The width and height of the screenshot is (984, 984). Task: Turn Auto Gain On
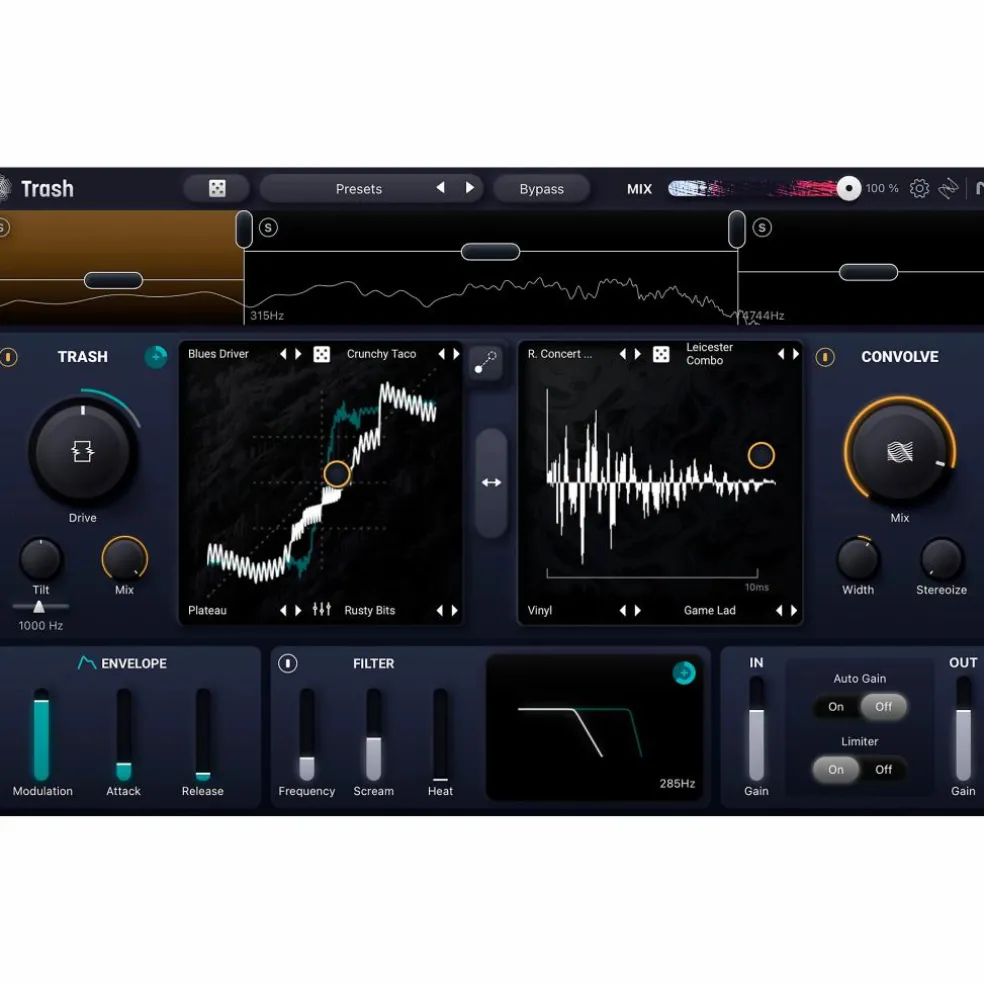[836, 707]
